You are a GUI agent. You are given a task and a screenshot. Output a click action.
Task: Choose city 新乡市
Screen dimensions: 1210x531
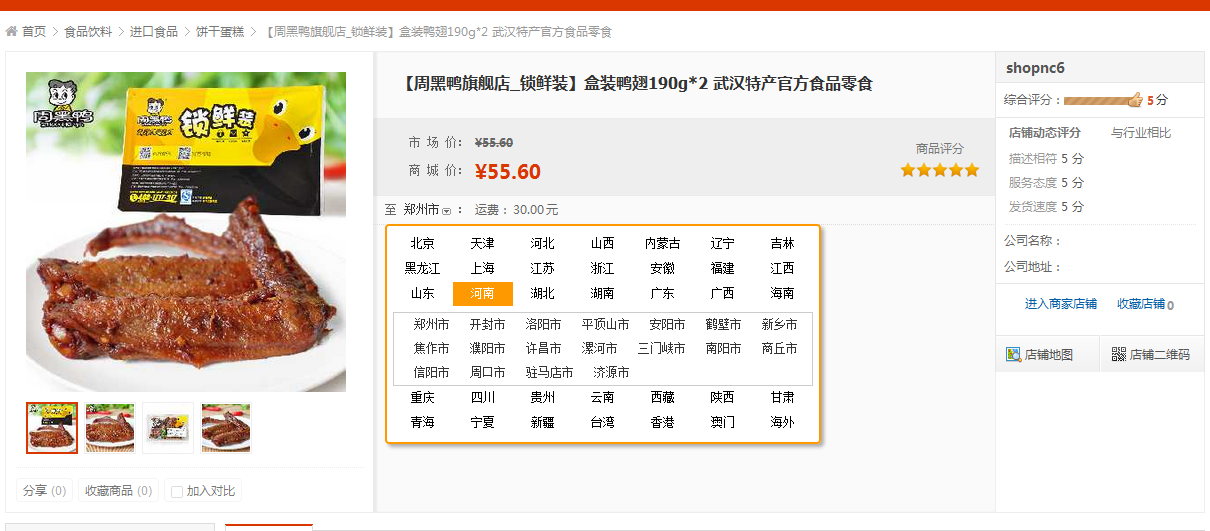[779, 324]
